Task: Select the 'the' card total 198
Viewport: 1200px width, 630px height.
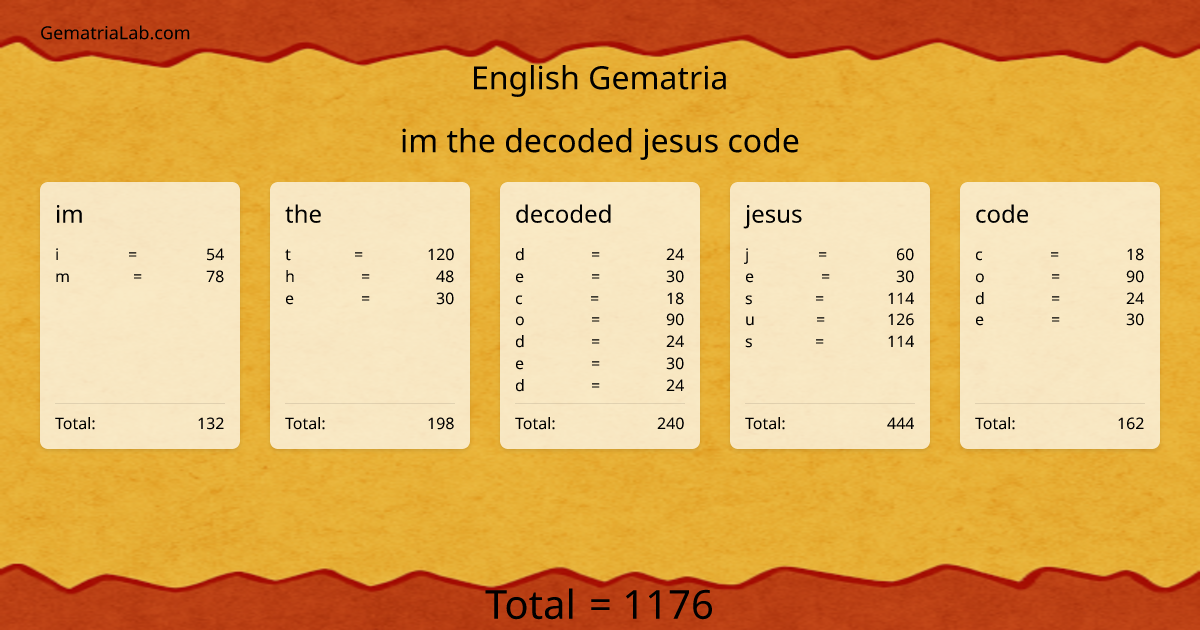Action: click(x=441, y=423)
